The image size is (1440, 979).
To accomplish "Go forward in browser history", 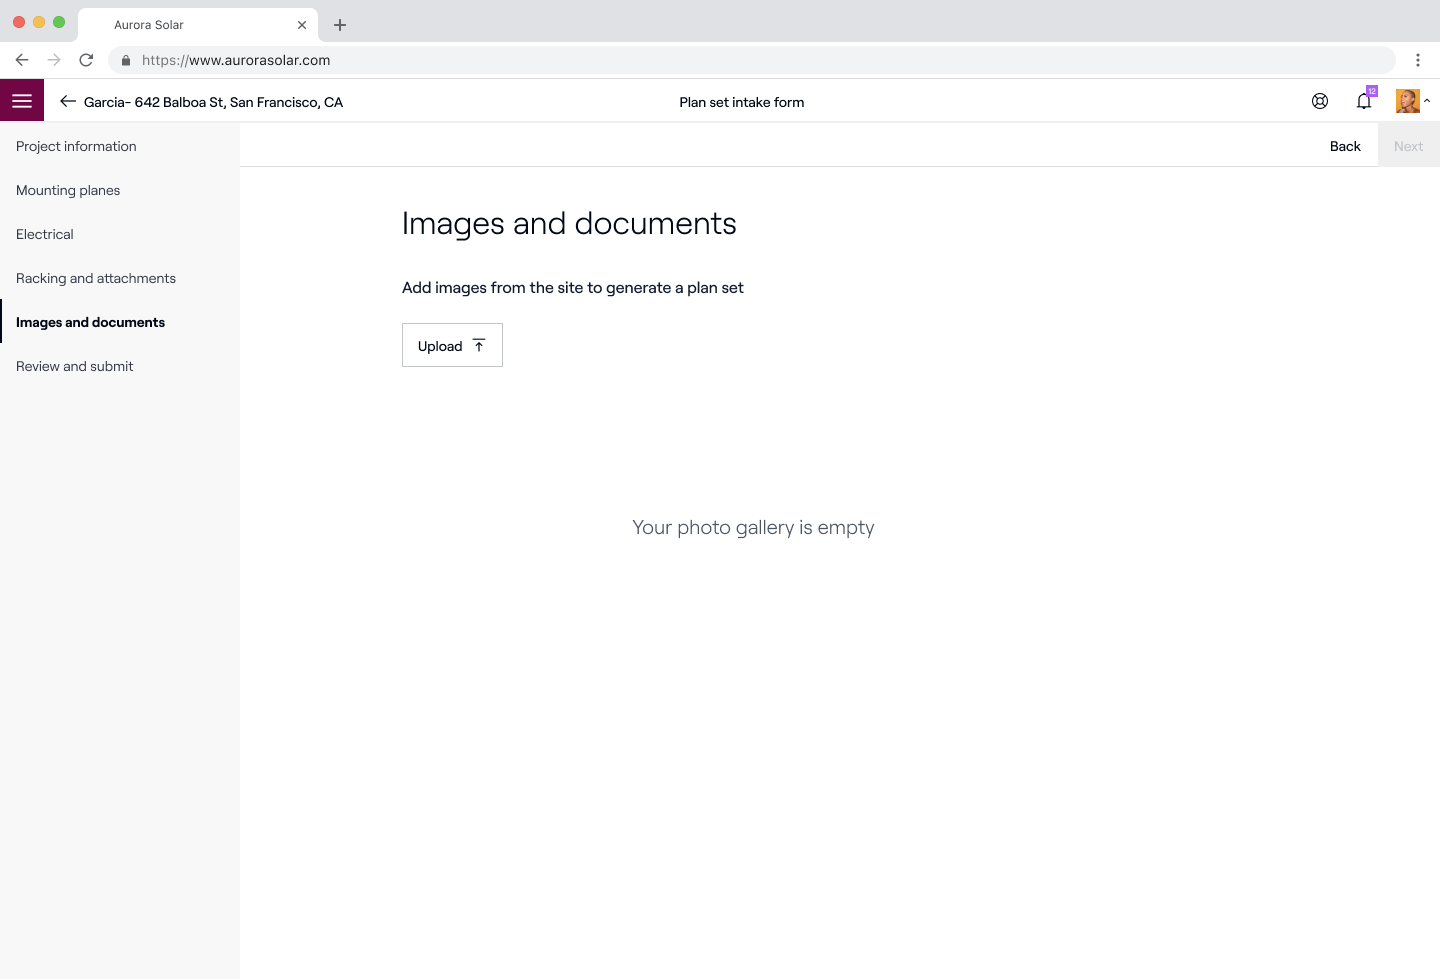I will tap(54, 60).
